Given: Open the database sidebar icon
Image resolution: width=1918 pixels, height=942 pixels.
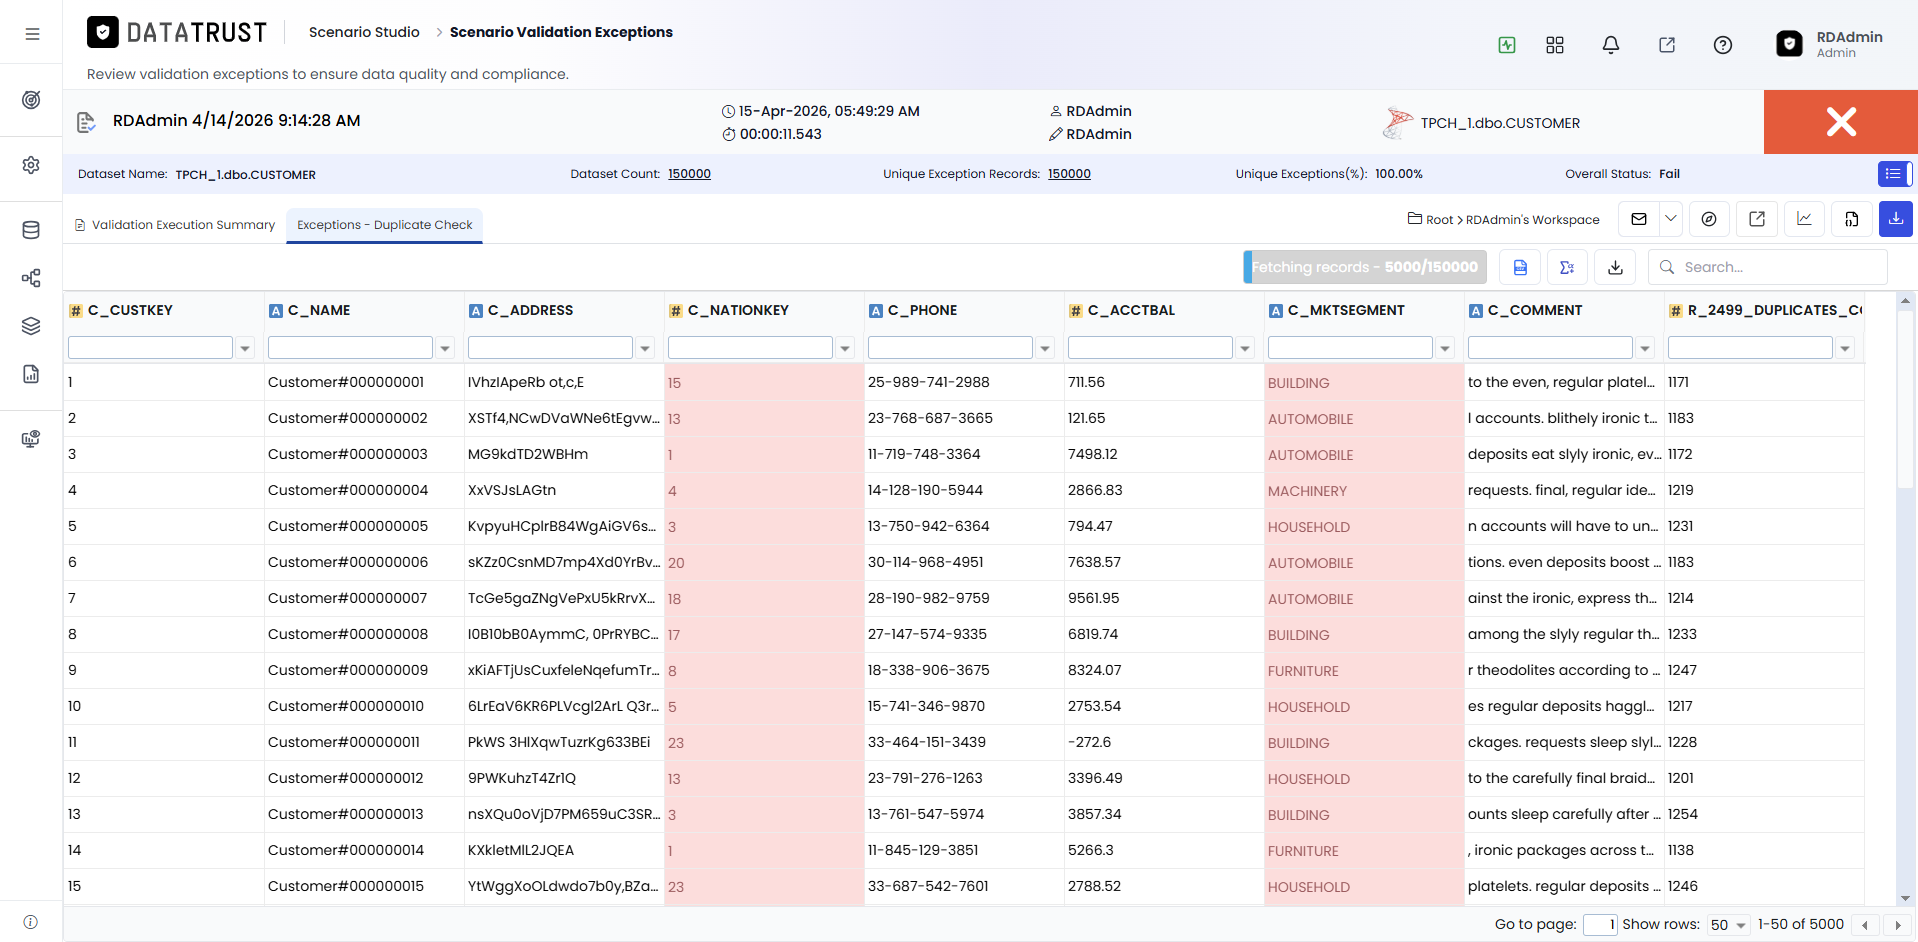Looking at the screenshot, I should point(32,230).
